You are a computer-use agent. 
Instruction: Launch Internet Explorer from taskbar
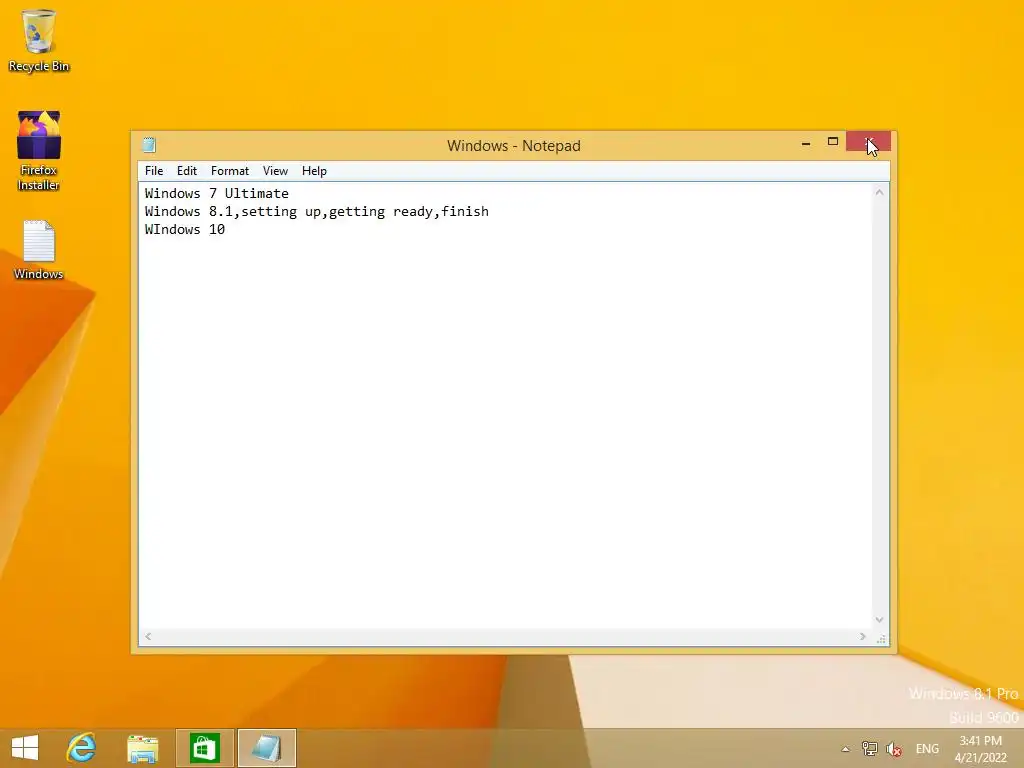pos(82,748)
